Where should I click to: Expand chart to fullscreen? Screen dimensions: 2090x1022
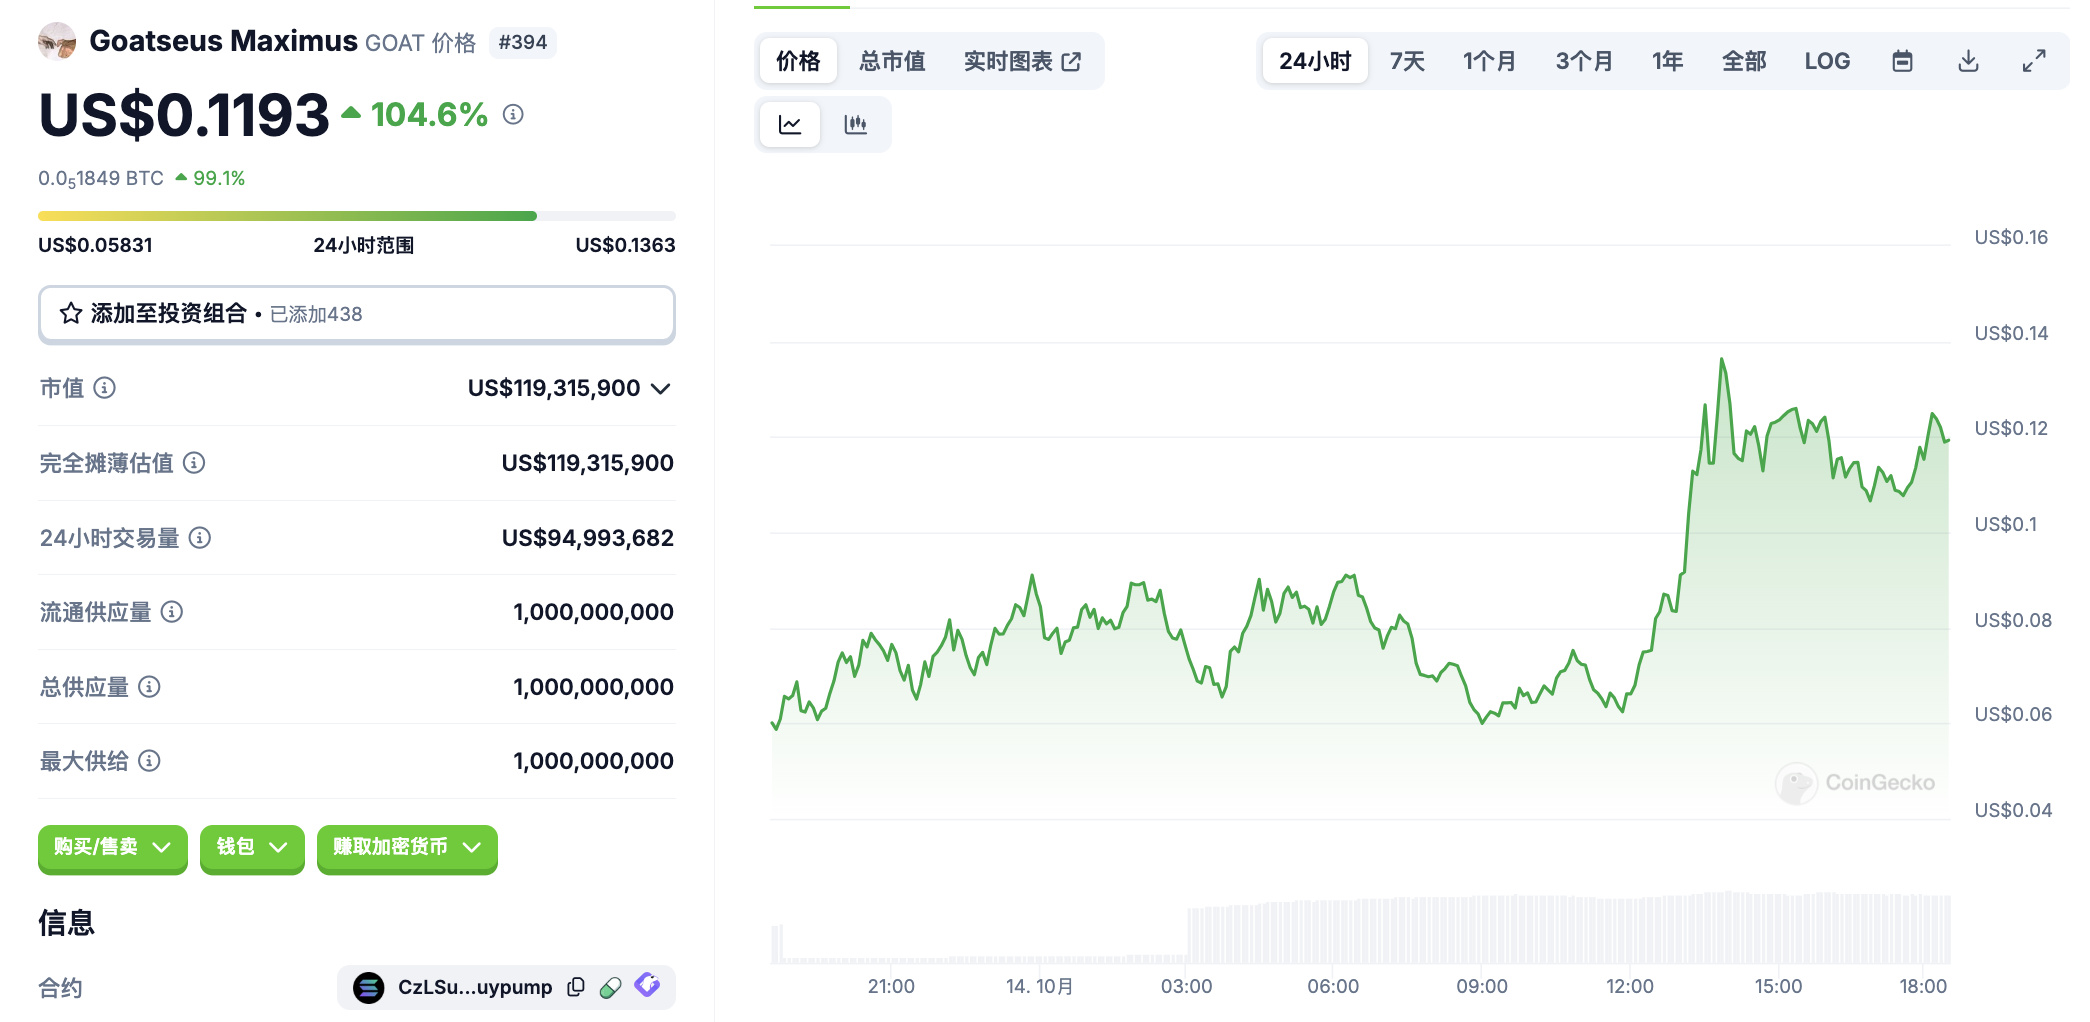(2033, 61)
